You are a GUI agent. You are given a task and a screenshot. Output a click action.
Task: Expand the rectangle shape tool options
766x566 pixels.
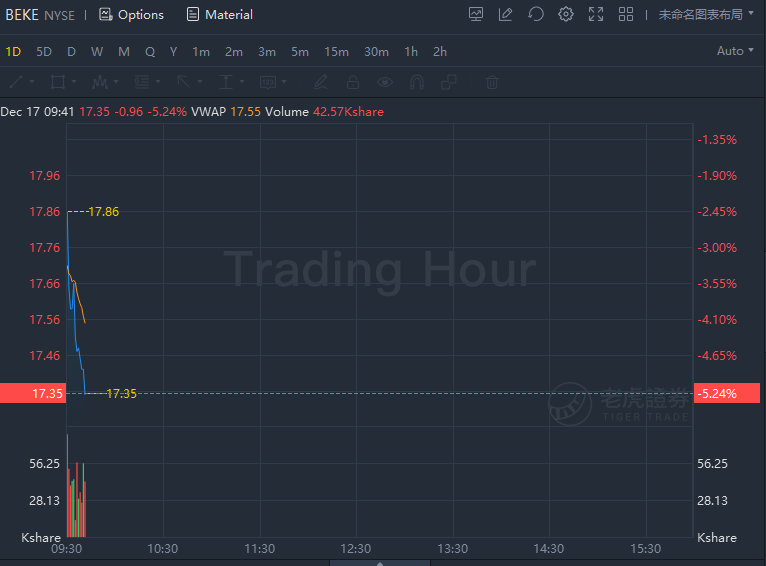pyautogui.click(x=74, y=82)
